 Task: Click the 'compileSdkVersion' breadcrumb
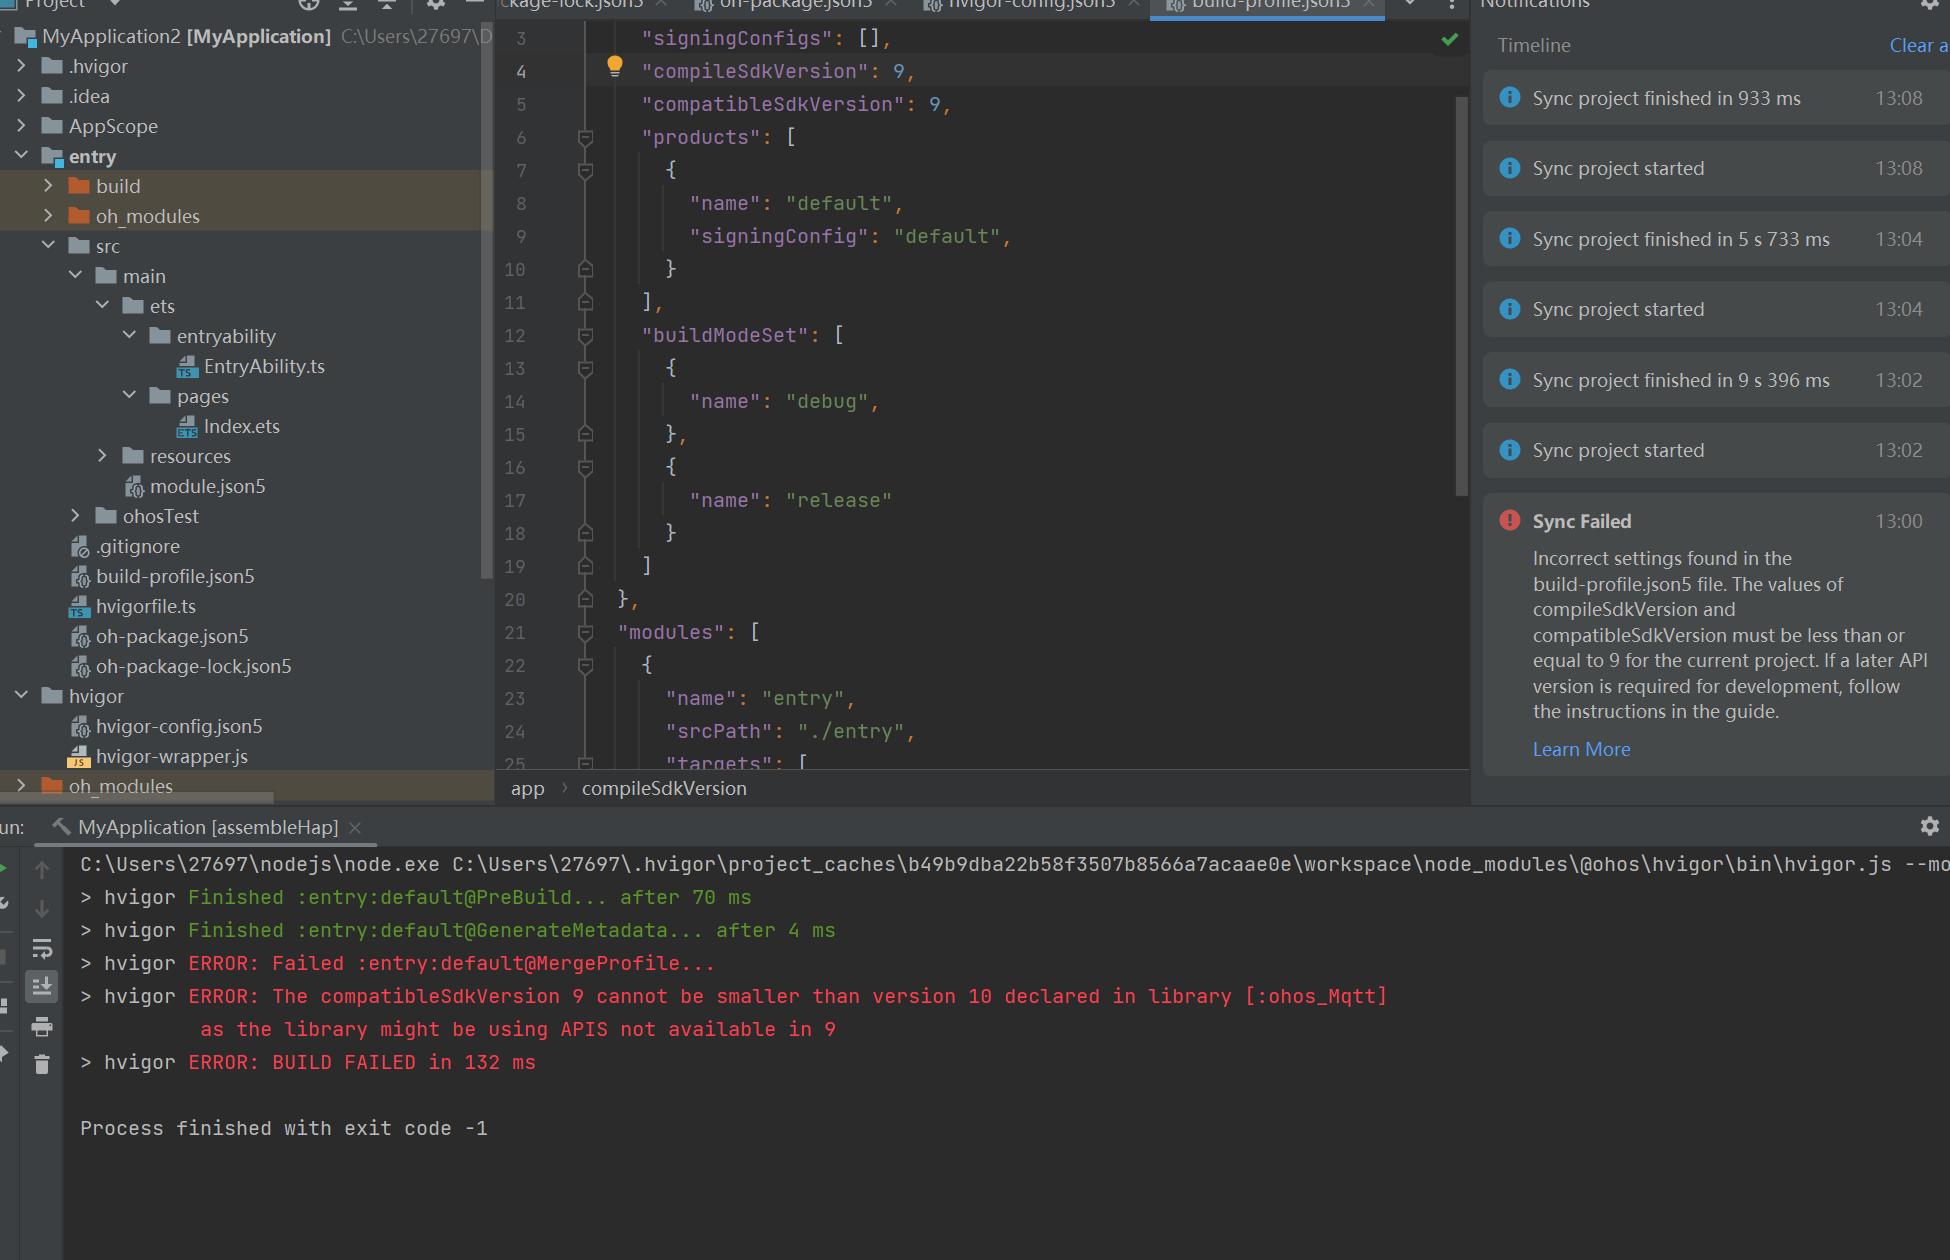coord(664,788)
